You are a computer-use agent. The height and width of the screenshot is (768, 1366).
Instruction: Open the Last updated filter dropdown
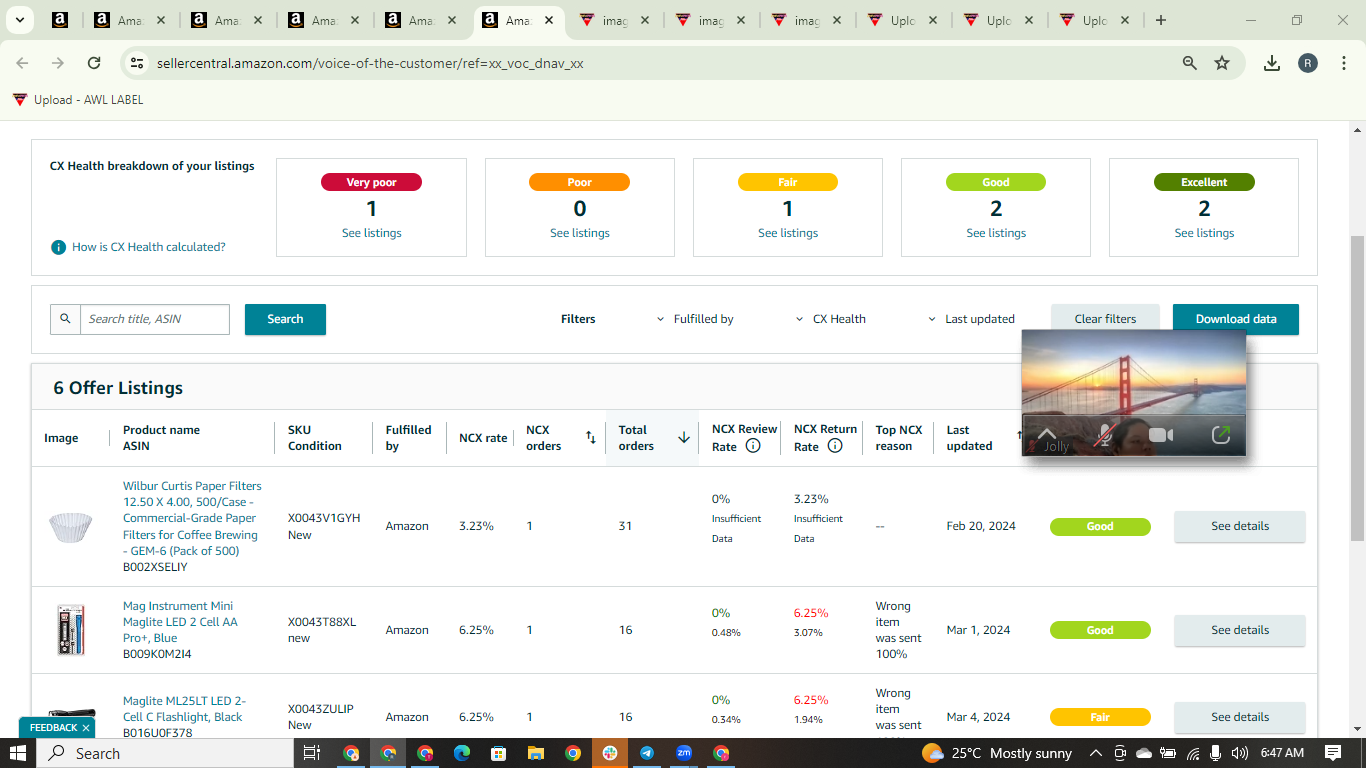tap(971, 319)
